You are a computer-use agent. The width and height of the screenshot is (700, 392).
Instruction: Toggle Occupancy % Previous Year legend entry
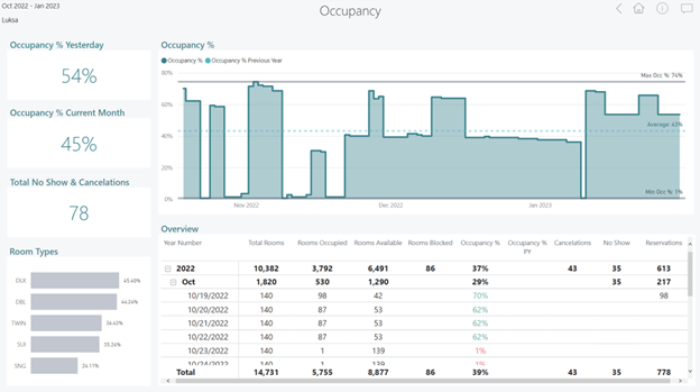coord(244,61)
